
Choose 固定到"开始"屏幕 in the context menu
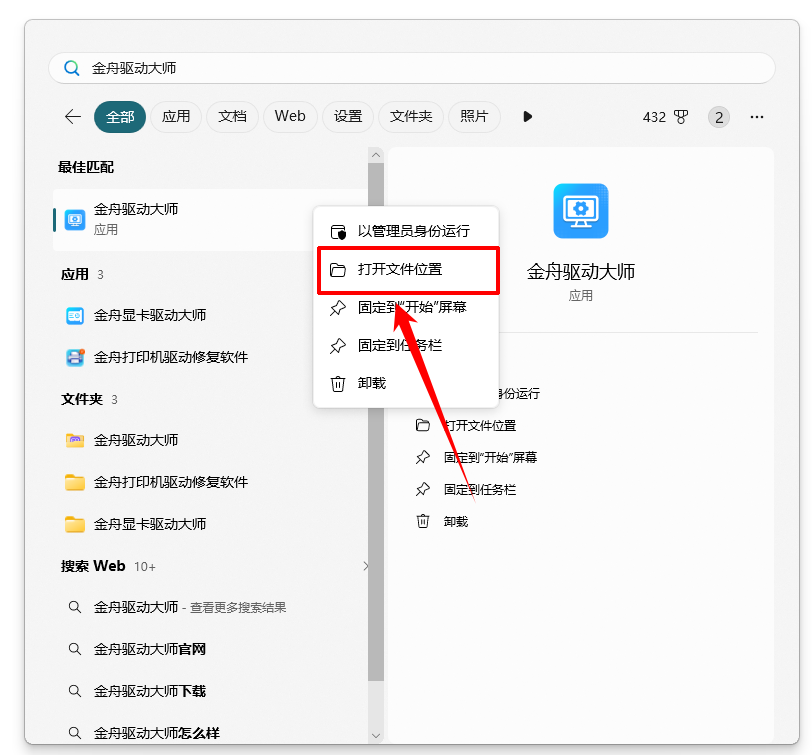point(407,307)
